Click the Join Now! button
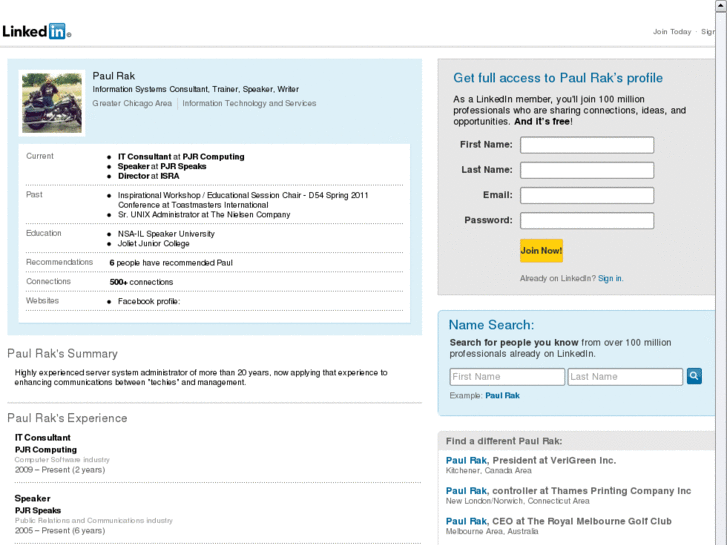 (x=541, y=250)
